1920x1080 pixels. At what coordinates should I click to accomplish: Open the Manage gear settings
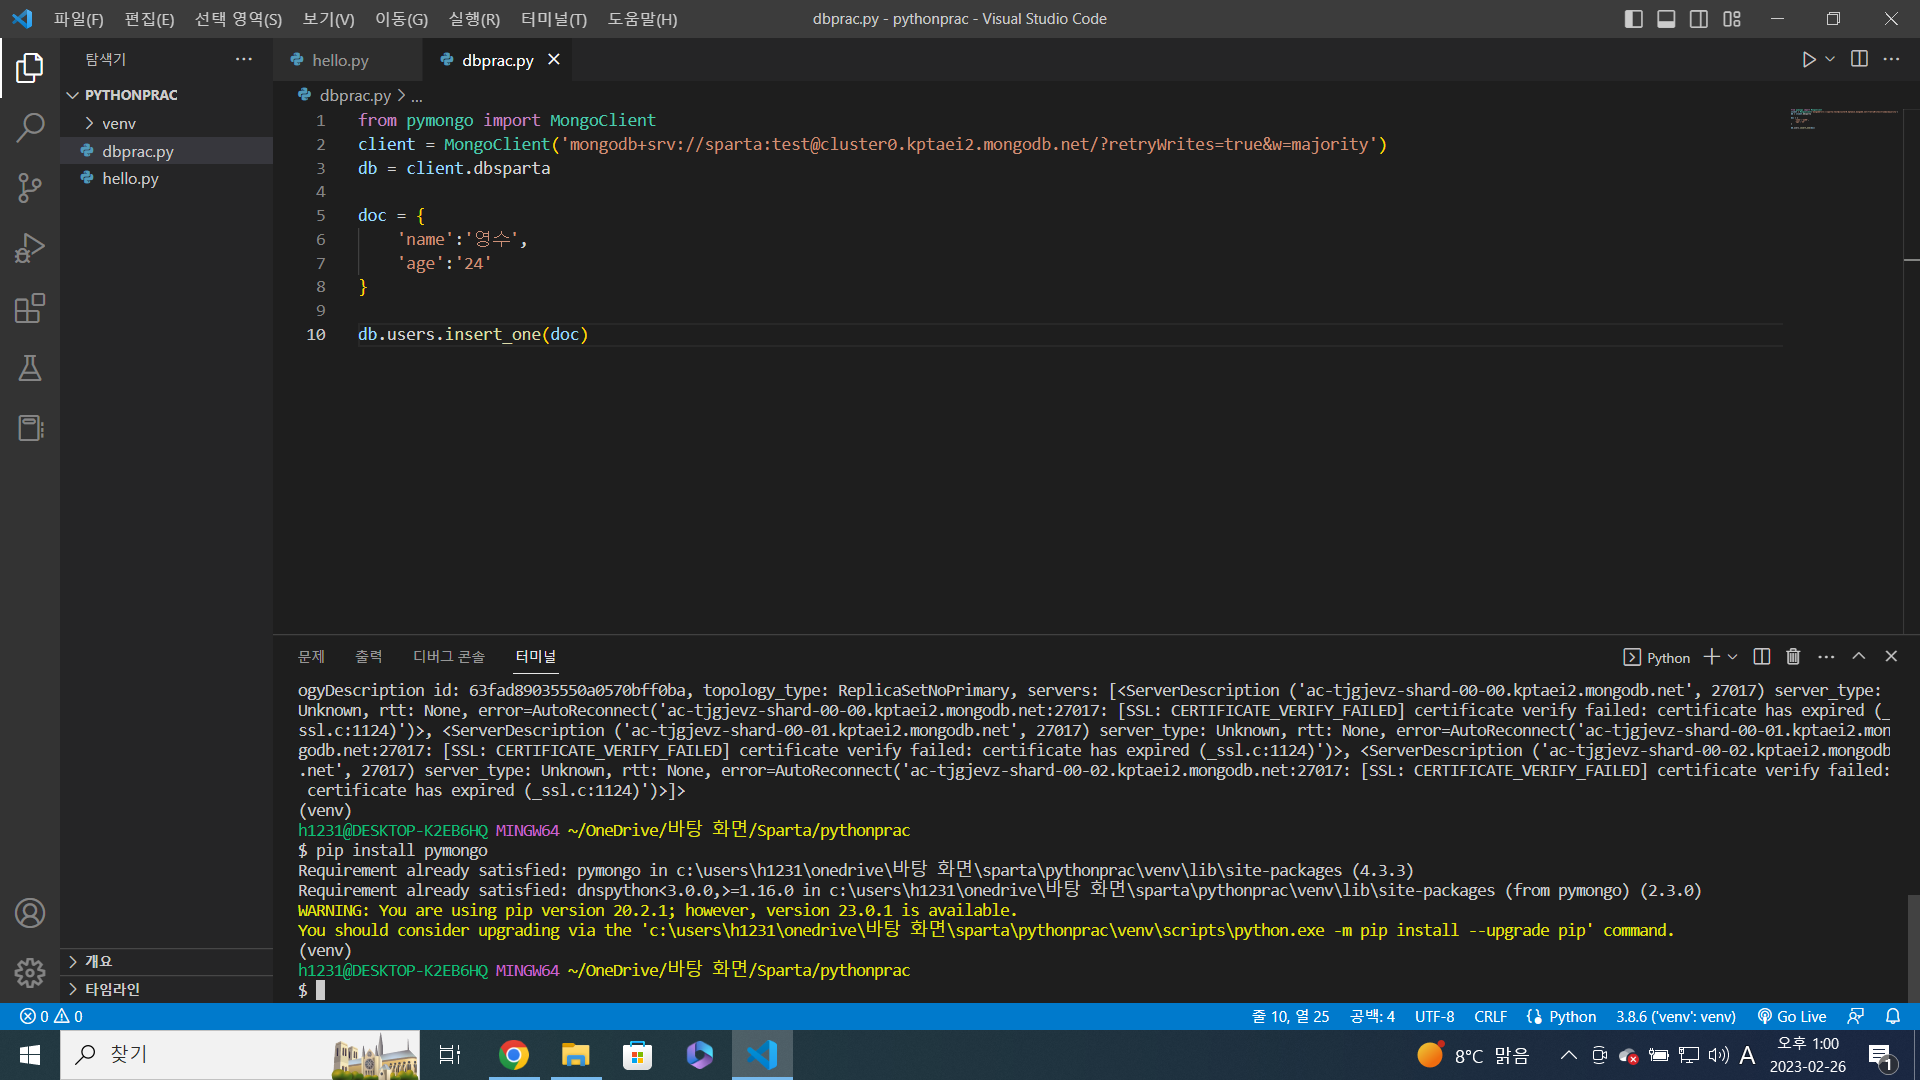coord(30,972)
